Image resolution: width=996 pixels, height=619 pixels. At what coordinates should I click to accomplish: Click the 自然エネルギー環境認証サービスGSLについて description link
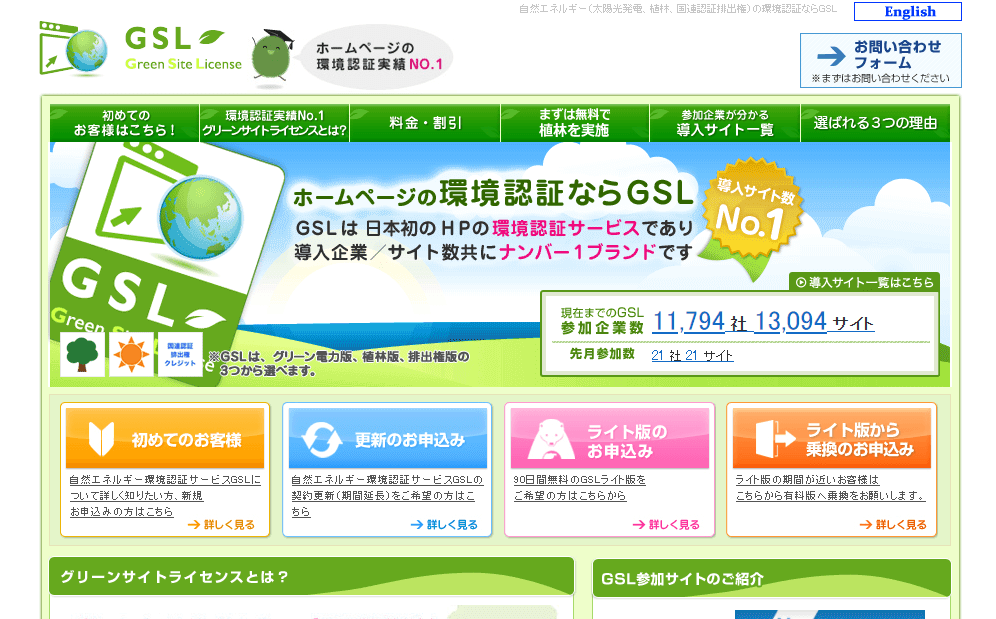tap(165, 495)
